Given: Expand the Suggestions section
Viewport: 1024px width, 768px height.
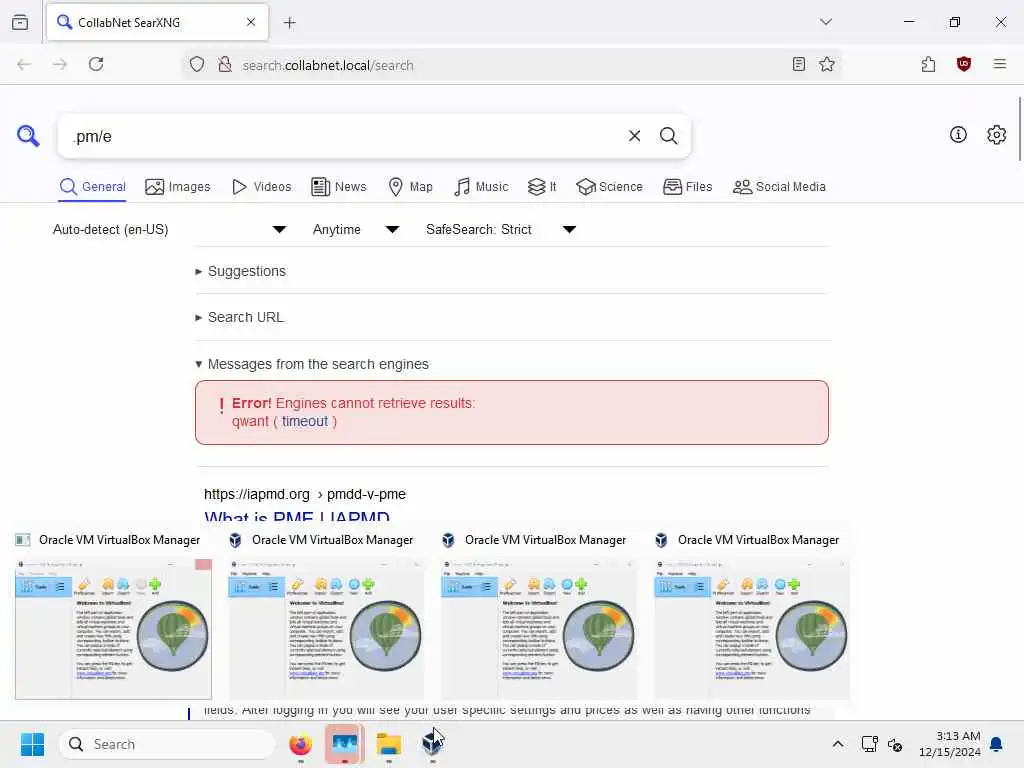Looking at the screenshot, I should point(240,271).
